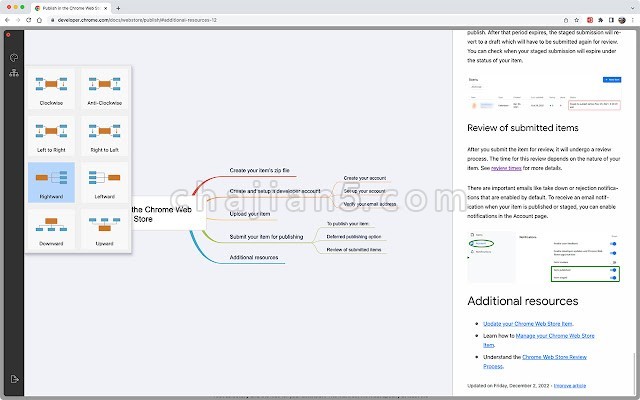Select the Additional resources mind map node
This screenshot has height=400, width=640.
(x=254, y=257)
